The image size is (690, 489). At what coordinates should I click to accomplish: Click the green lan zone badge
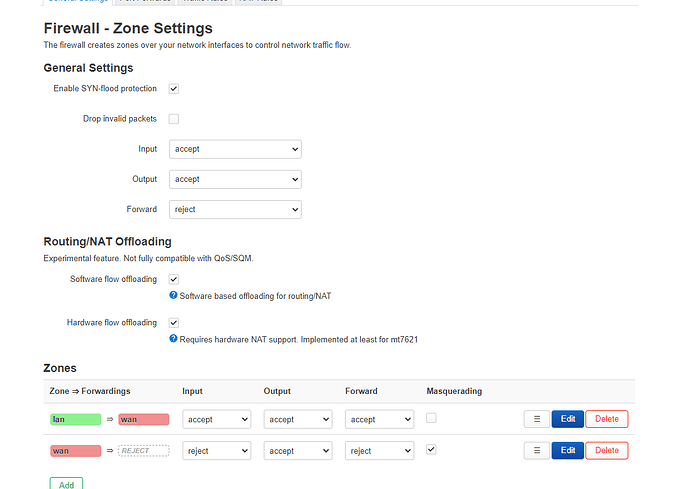coord(76,419)
